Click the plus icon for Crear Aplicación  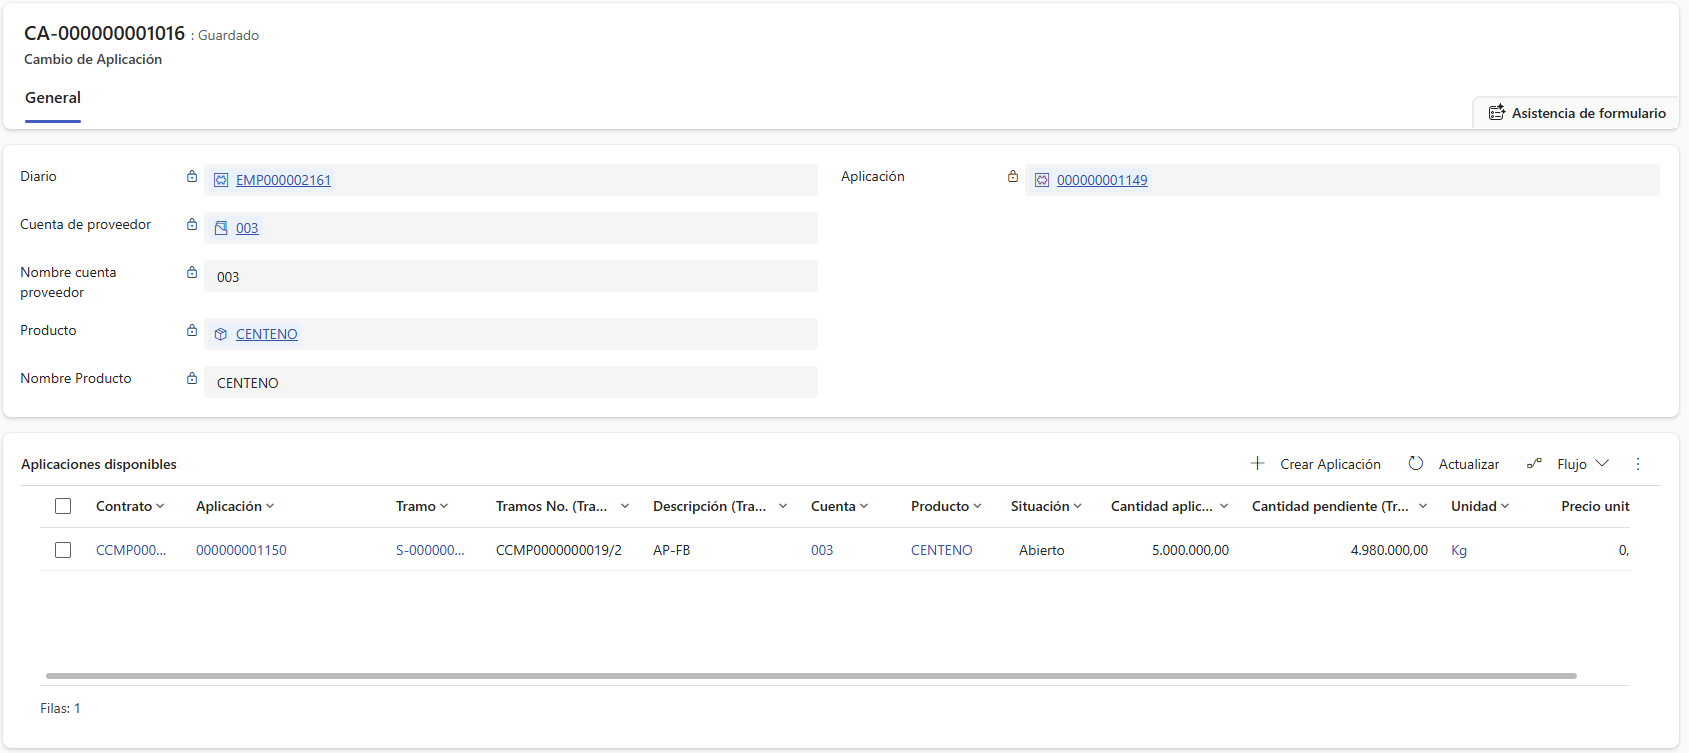click(1257, 464)
